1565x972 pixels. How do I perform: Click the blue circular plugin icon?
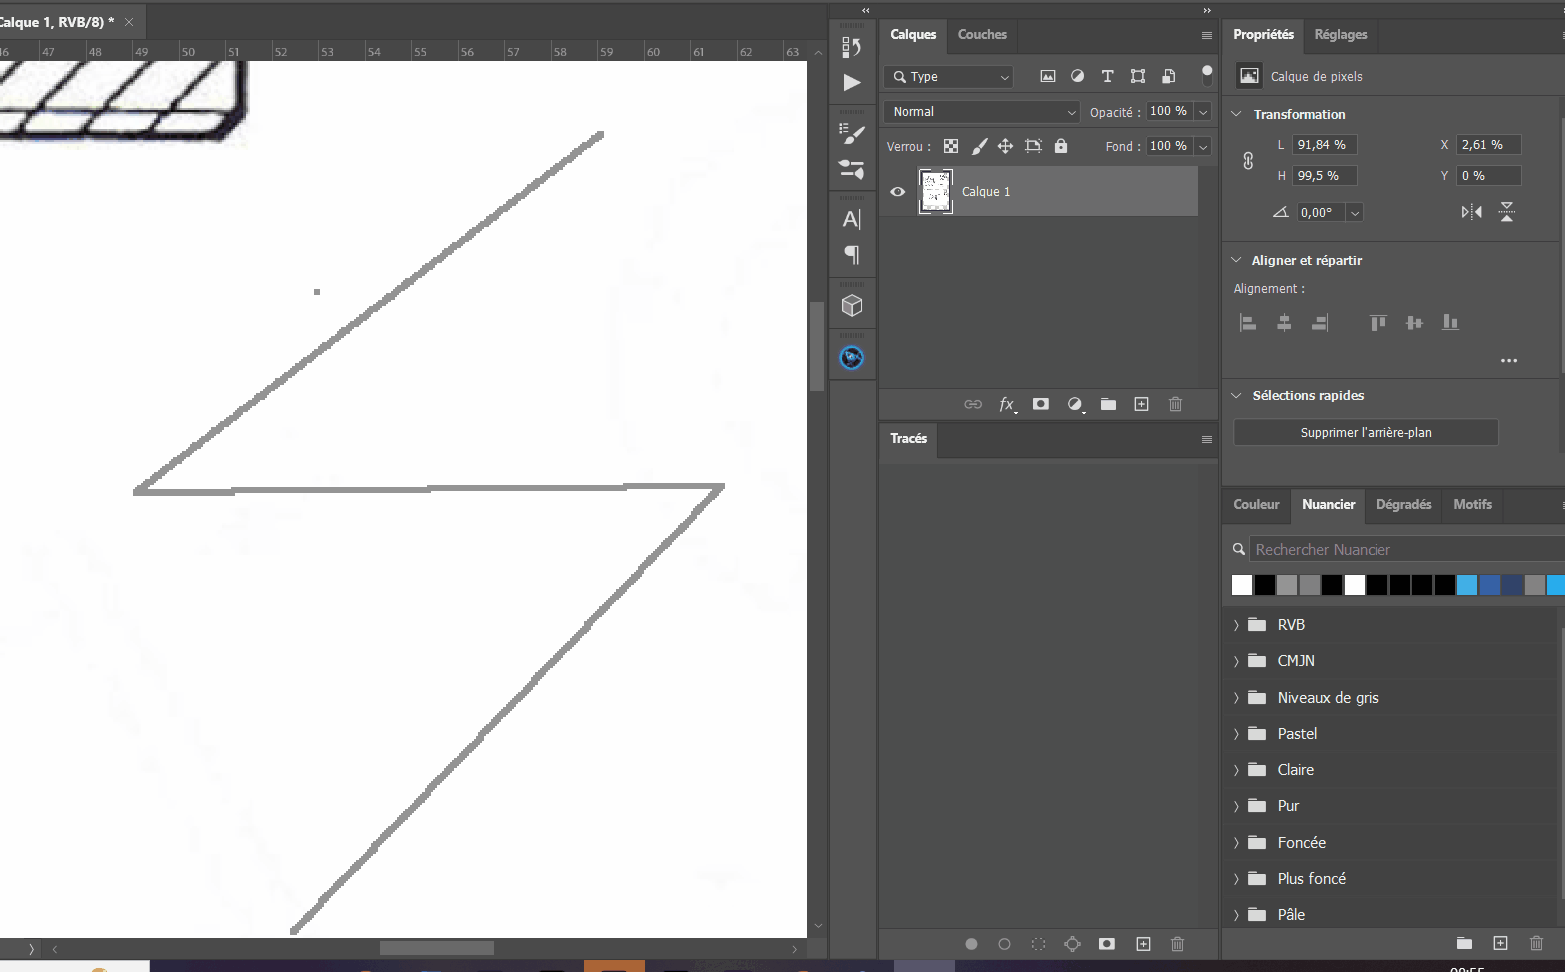click(x=852, y=357)
